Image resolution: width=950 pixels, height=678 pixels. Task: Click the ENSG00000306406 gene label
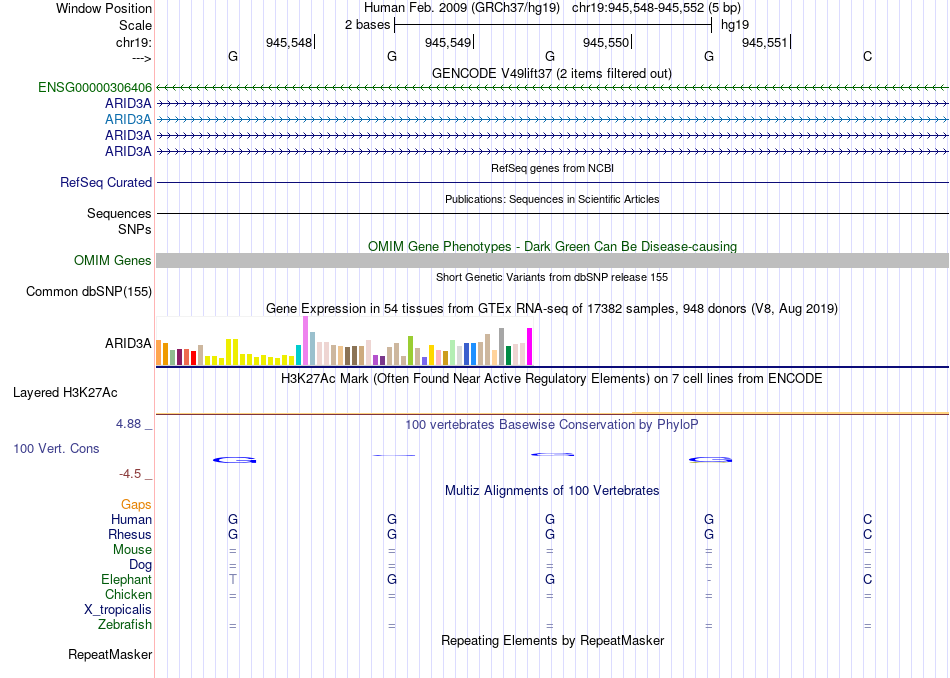tap(95, 87)
